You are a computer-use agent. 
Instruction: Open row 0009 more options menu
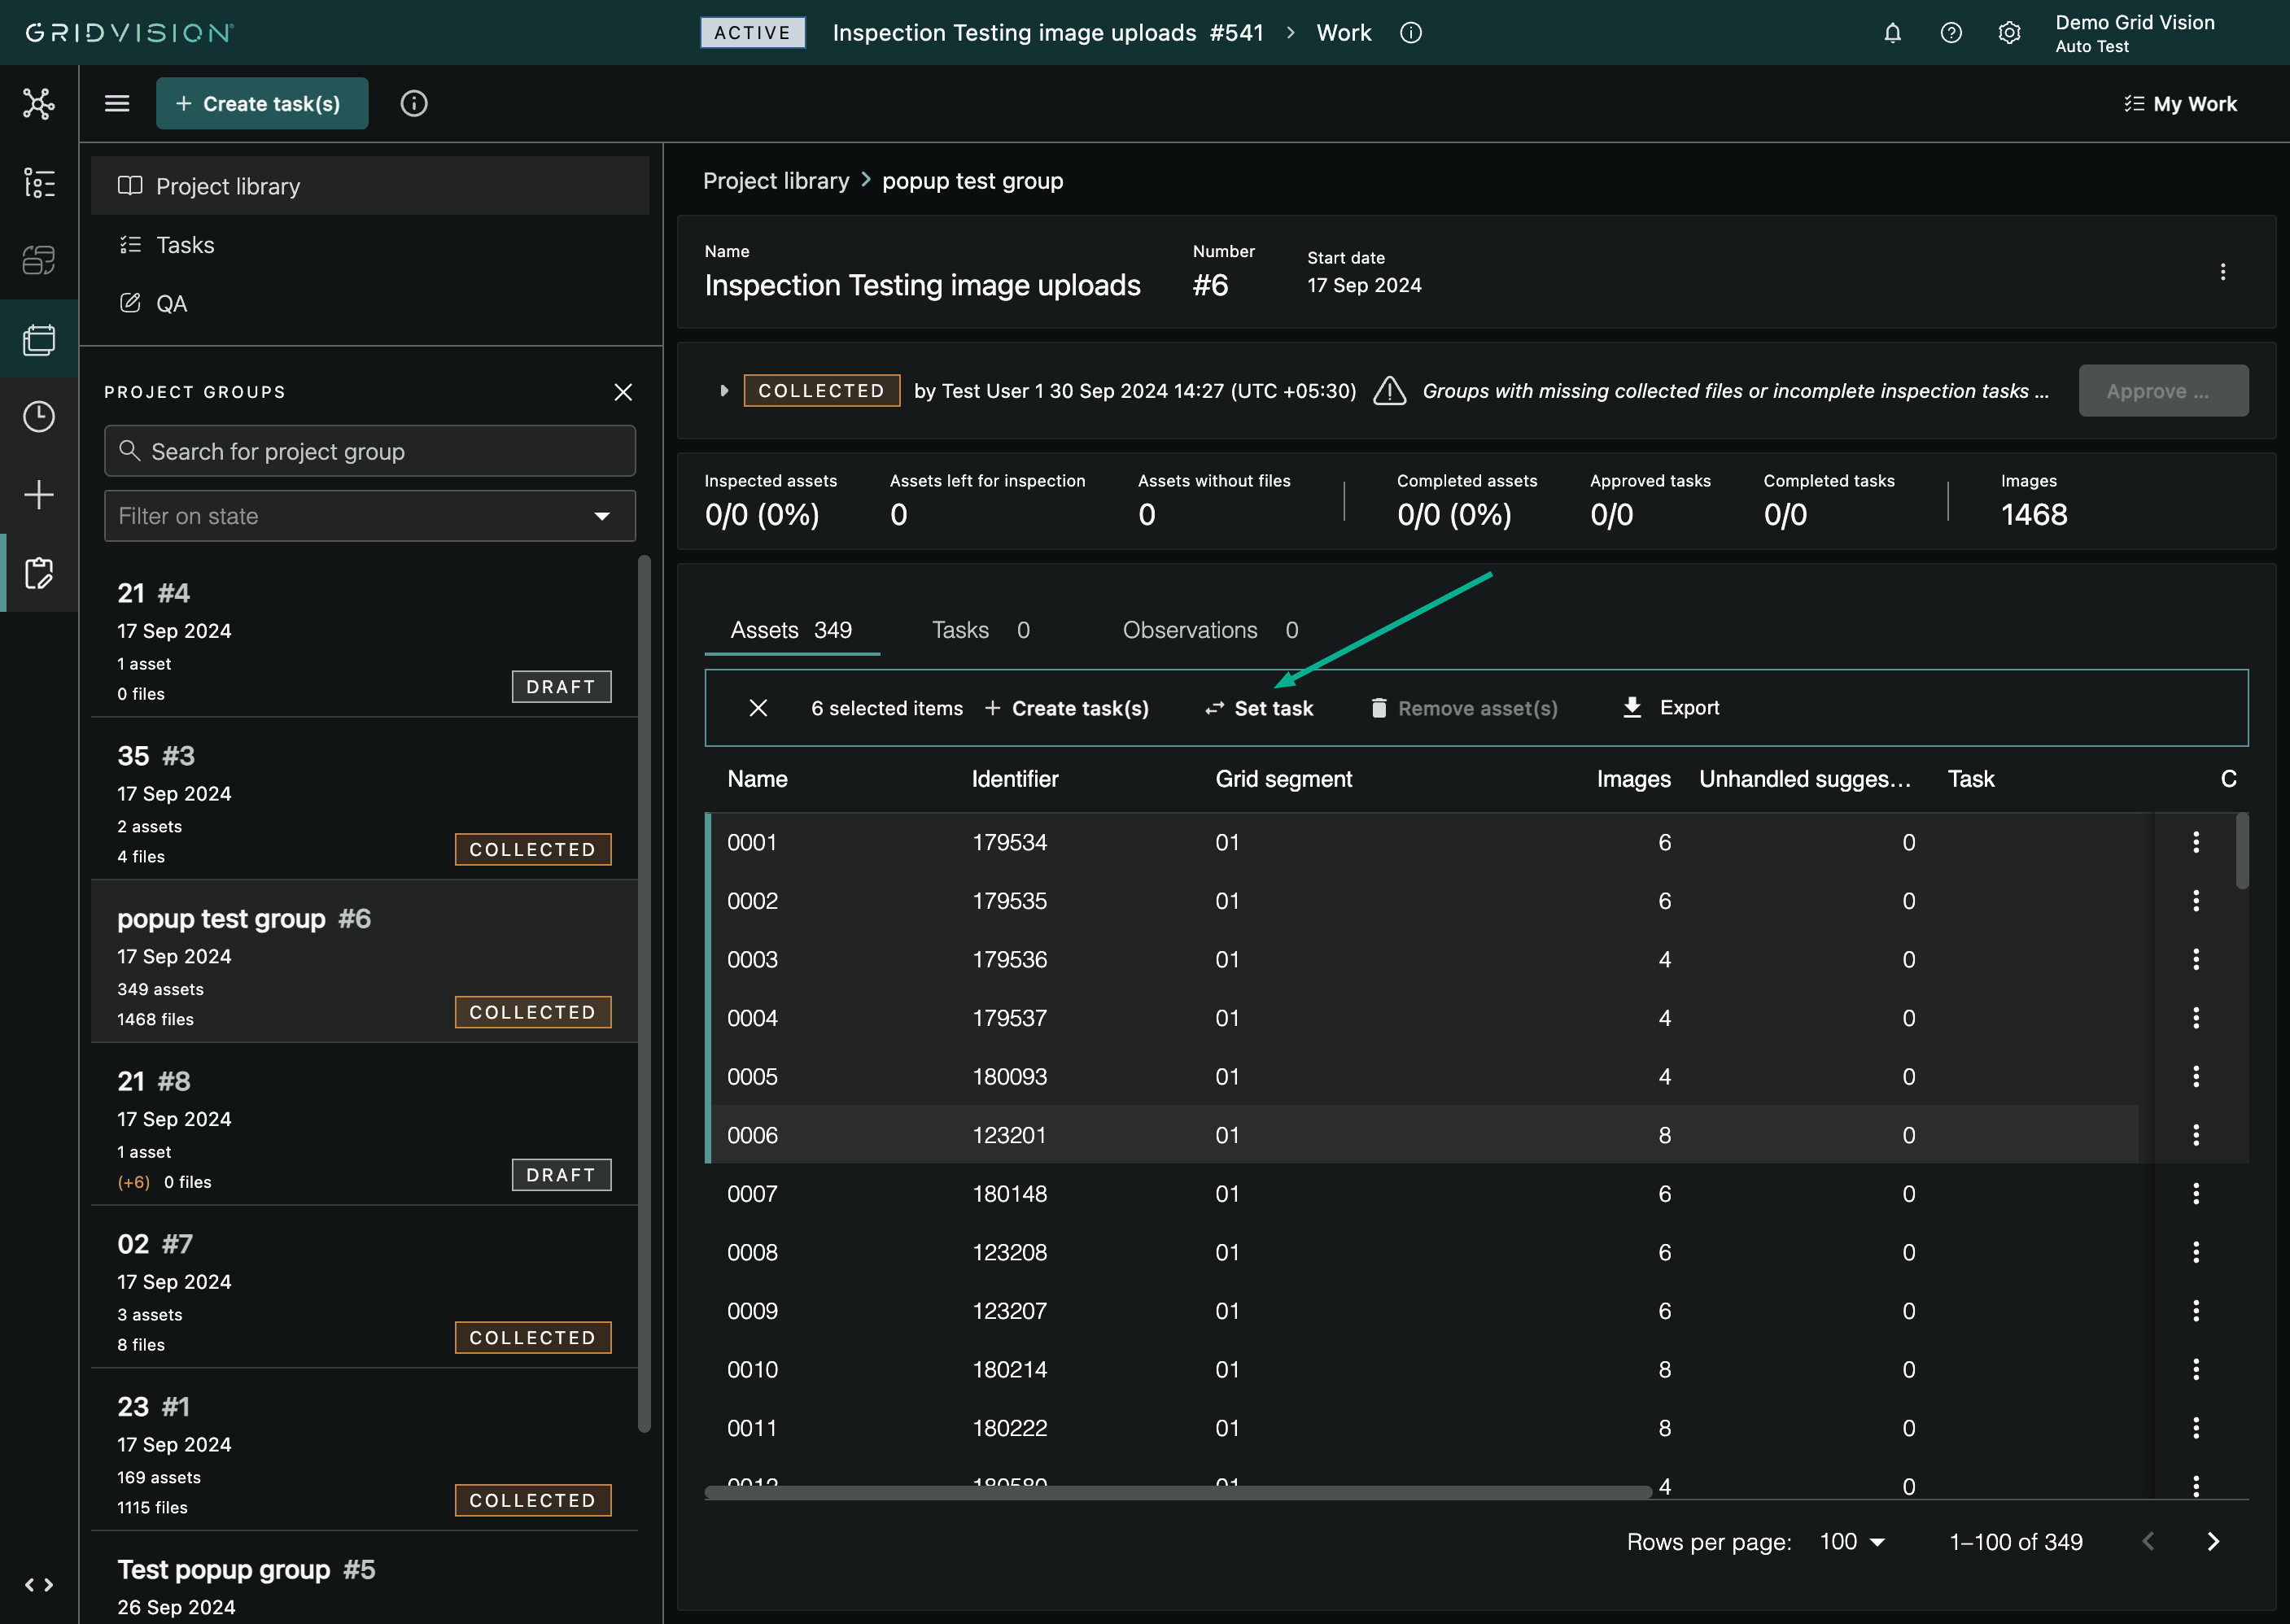(2196, 1311)
